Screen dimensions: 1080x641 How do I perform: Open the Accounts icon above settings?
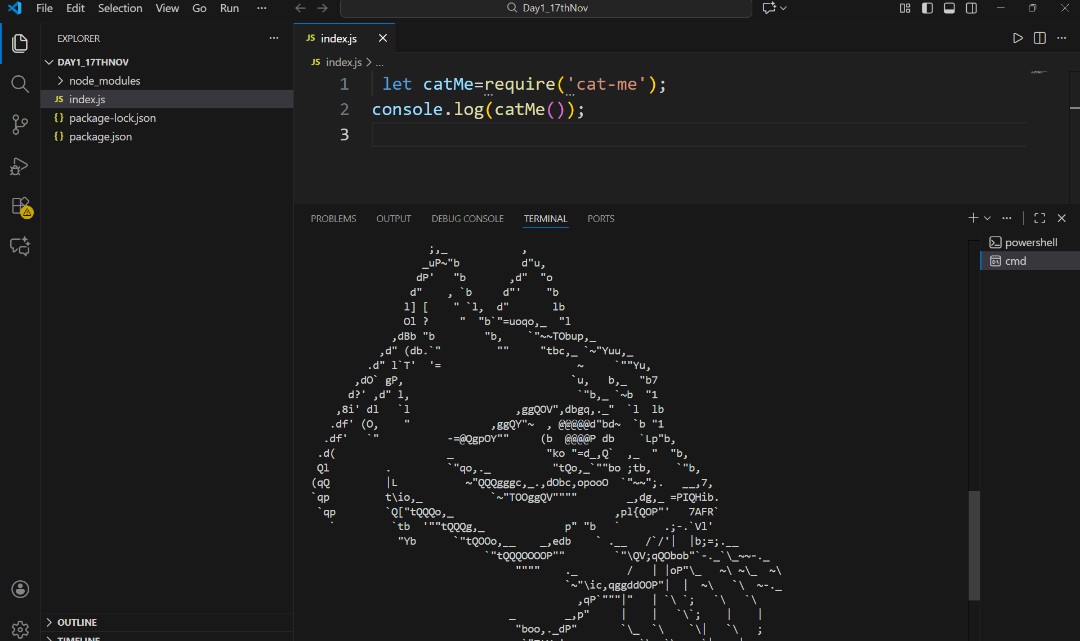19,589
